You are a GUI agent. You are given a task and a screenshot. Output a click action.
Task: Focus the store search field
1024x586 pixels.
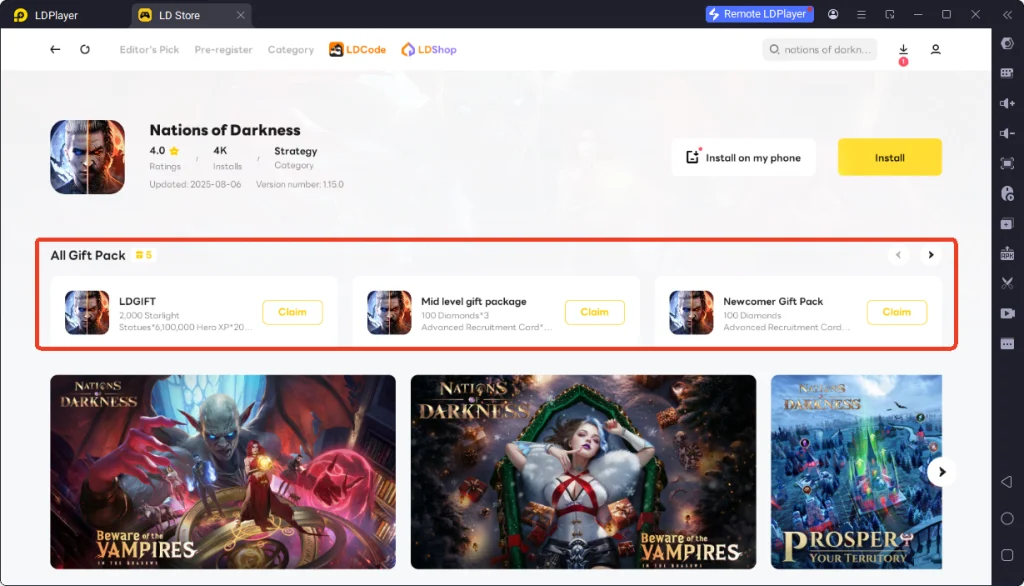[x=820, y=50]
